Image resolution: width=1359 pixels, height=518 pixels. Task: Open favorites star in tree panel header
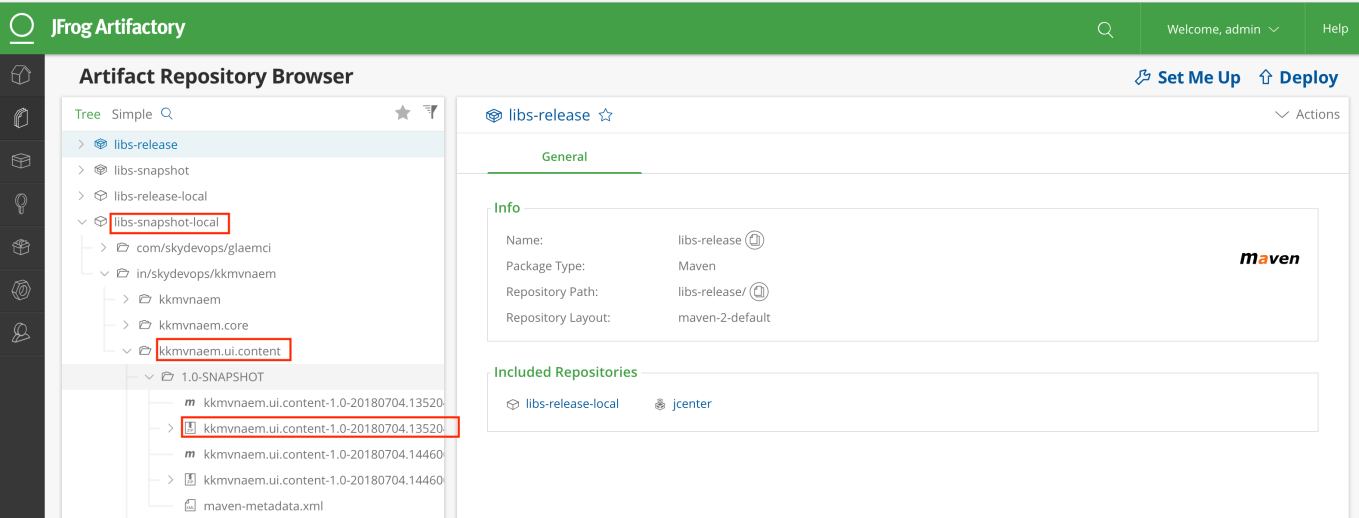(403, 113)
